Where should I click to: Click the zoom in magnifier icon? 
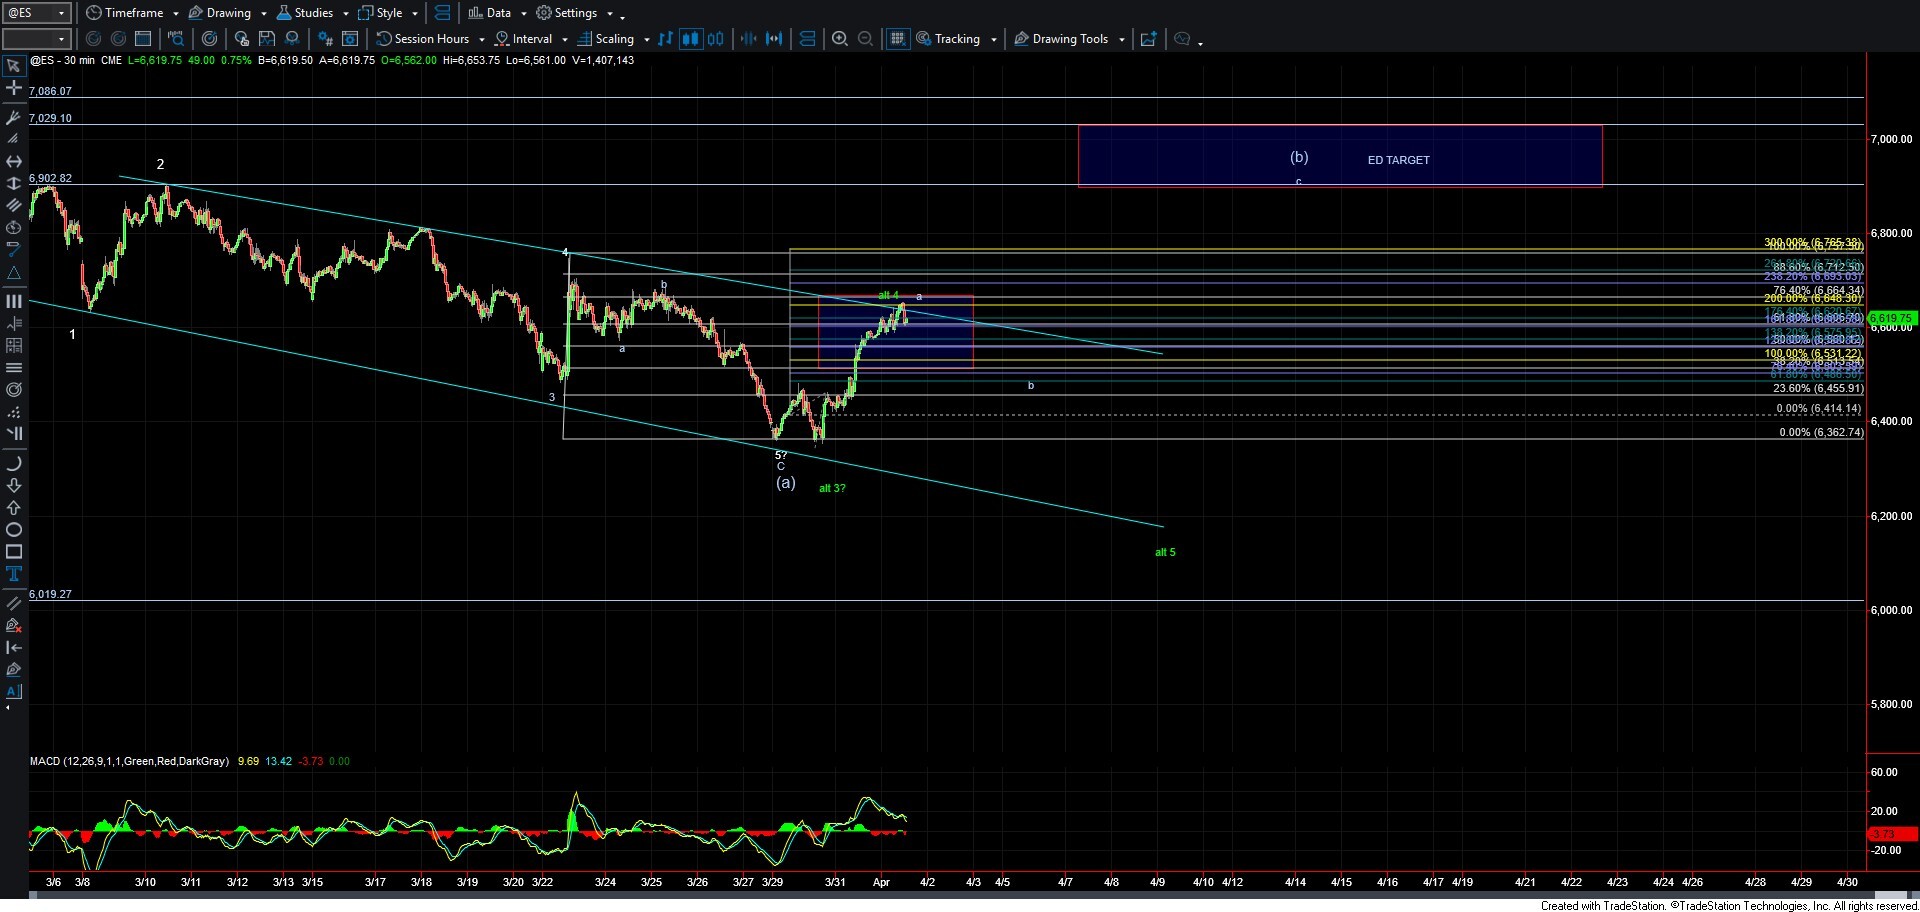[840, 39]
